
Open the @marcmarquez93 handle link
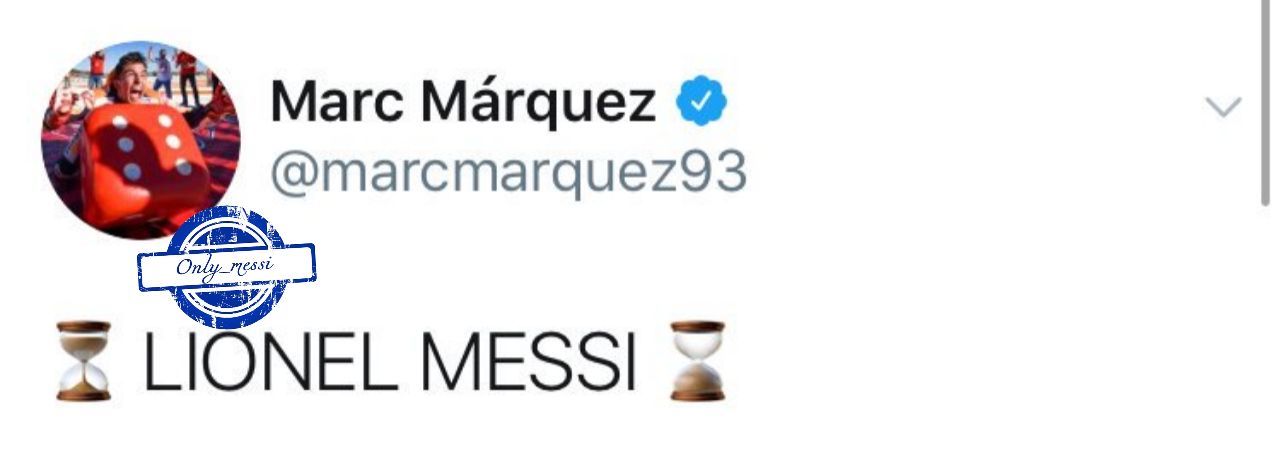coord(508,174)
